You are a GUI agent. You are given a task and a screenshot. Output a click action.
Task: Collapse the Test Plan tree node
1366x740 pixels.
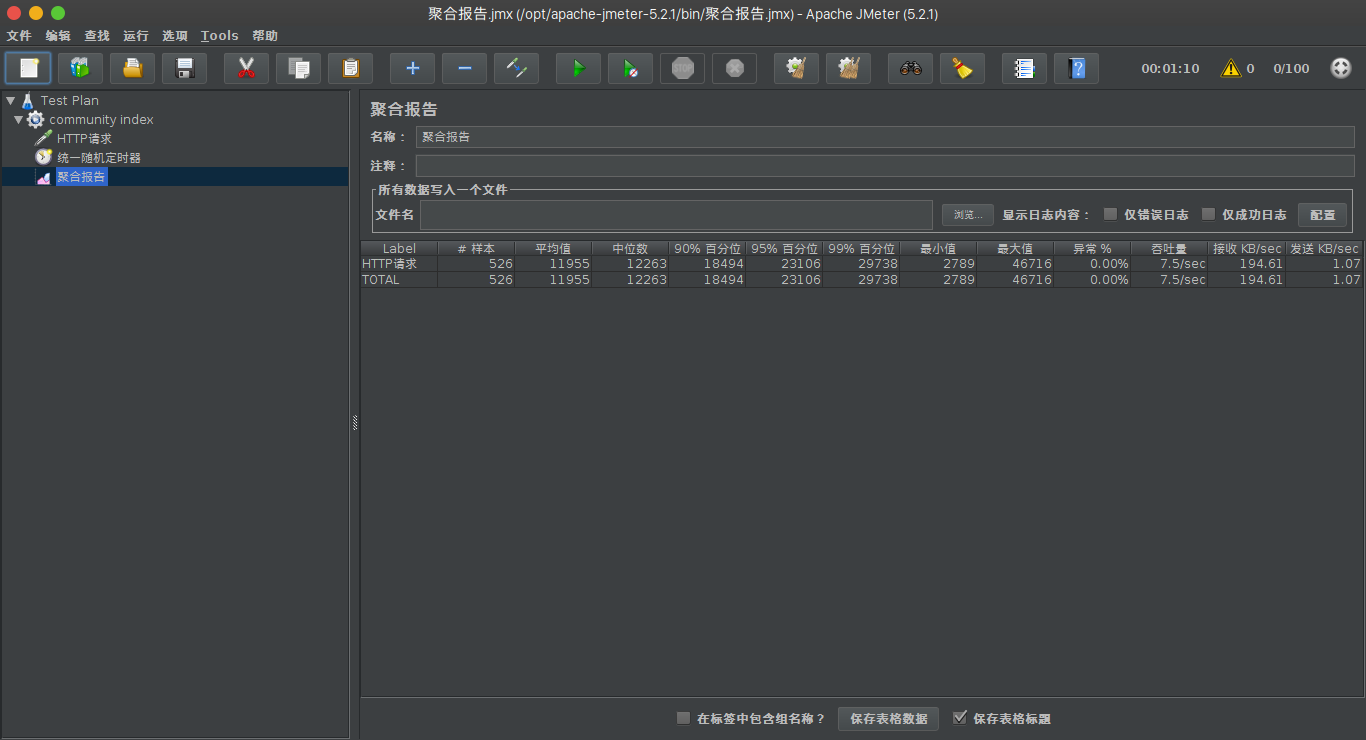(10, 100)
